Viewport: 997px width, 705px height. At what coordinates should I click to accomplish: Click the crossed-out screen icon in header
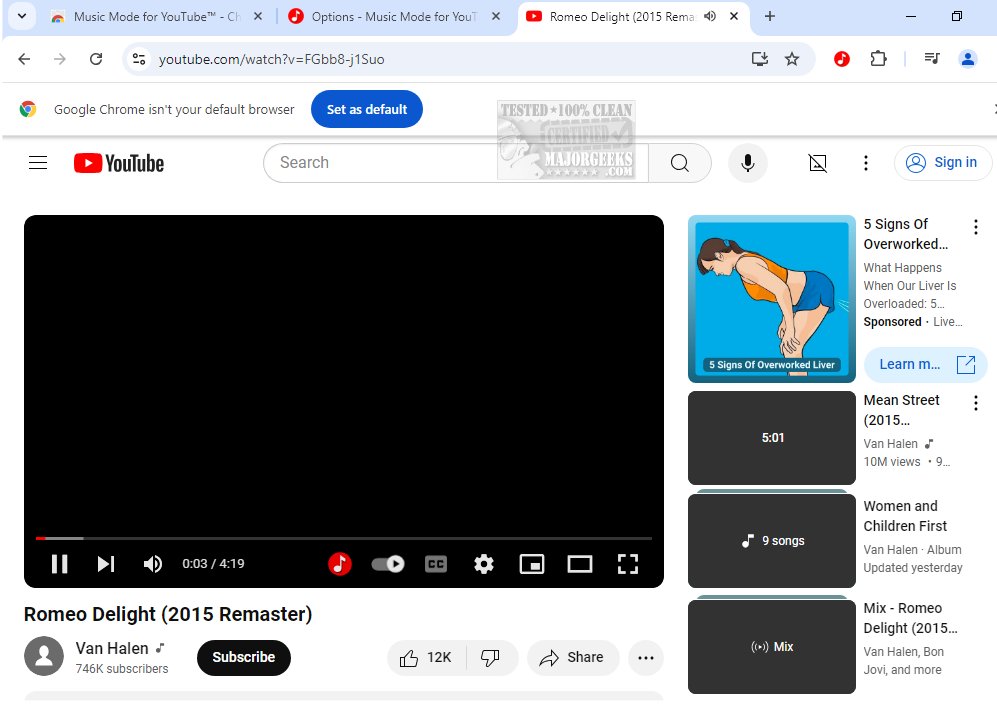(x=818, y=163)
